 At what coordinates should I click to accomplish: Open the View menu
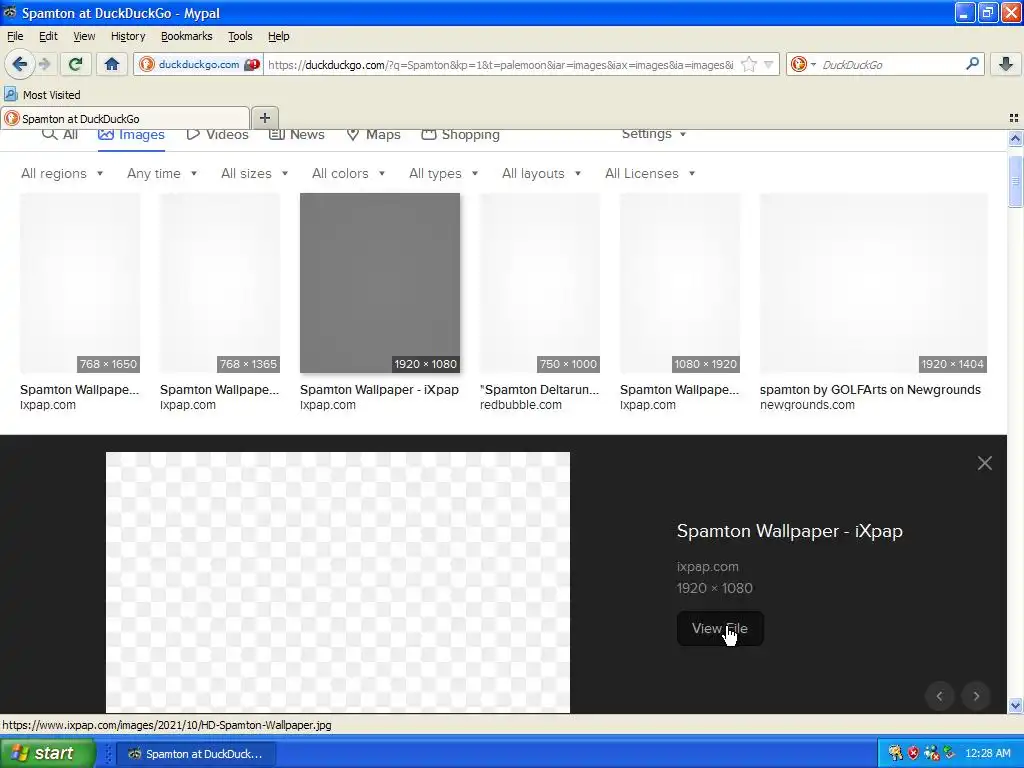coord(84,36)
